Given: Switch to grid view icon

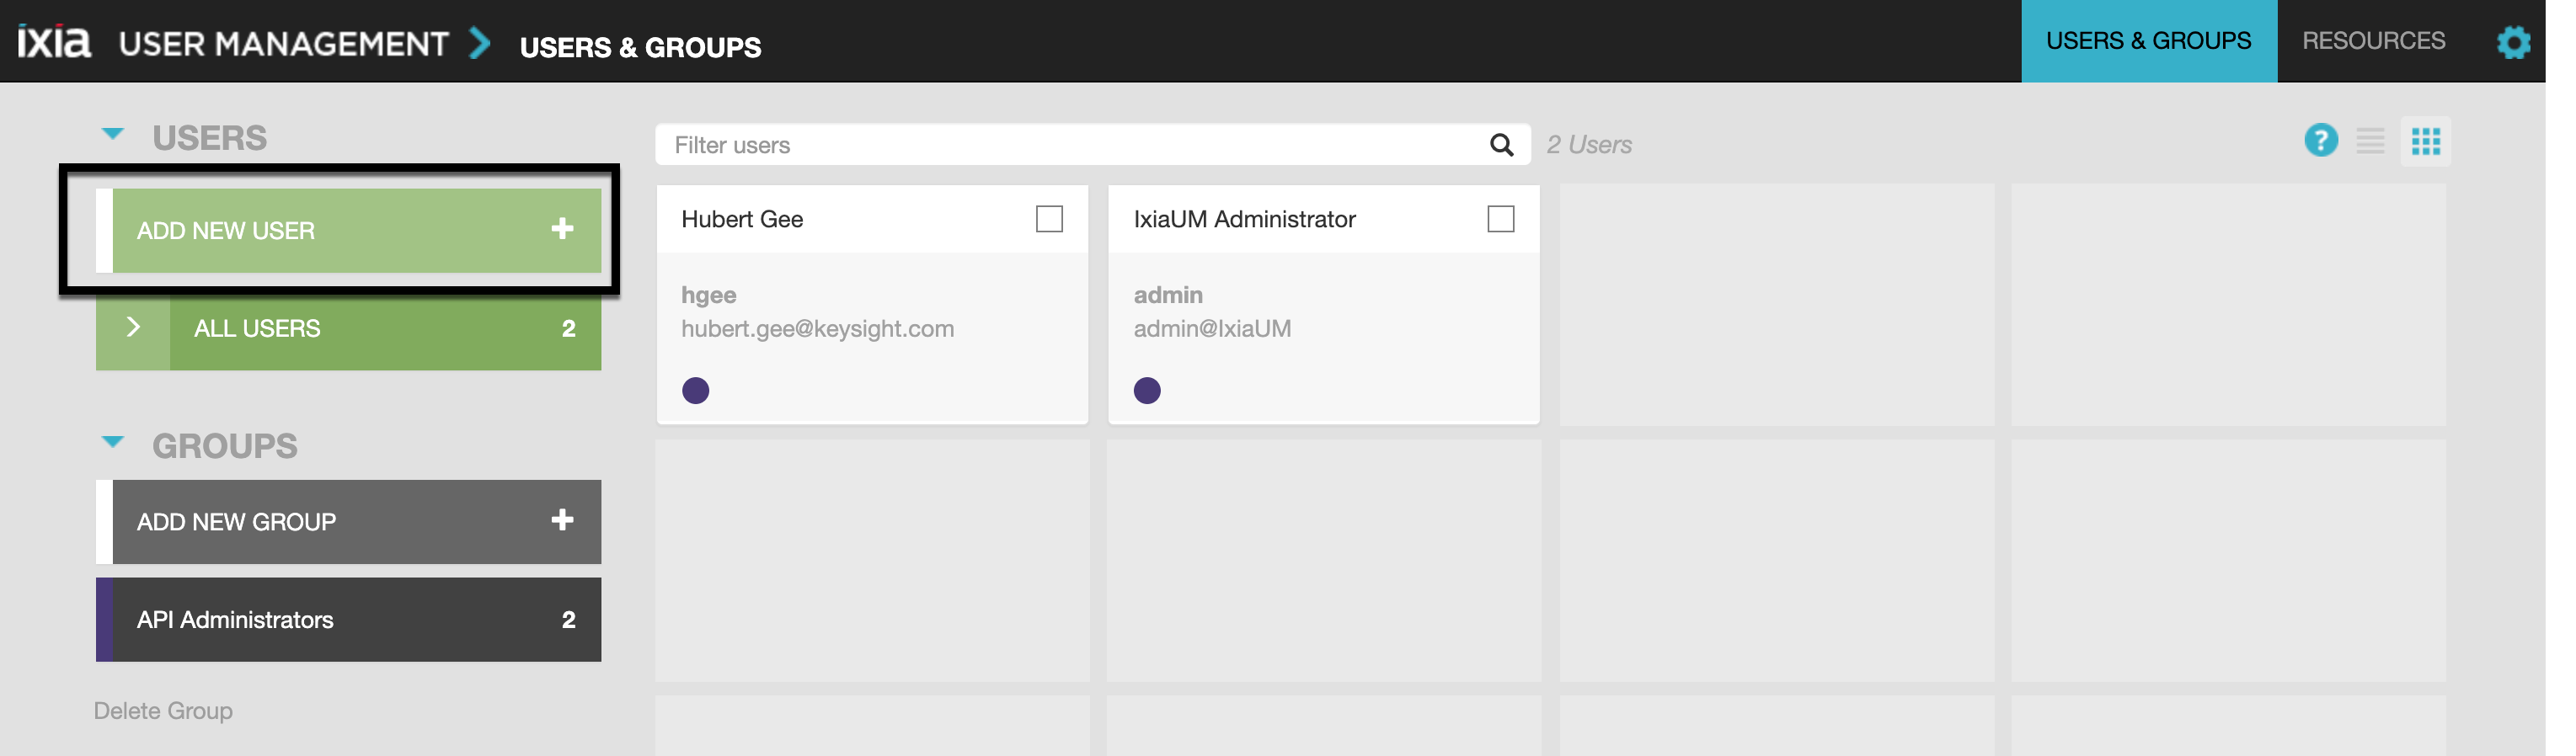Looking at the screenshot, I should click(x=2425, y=141).
